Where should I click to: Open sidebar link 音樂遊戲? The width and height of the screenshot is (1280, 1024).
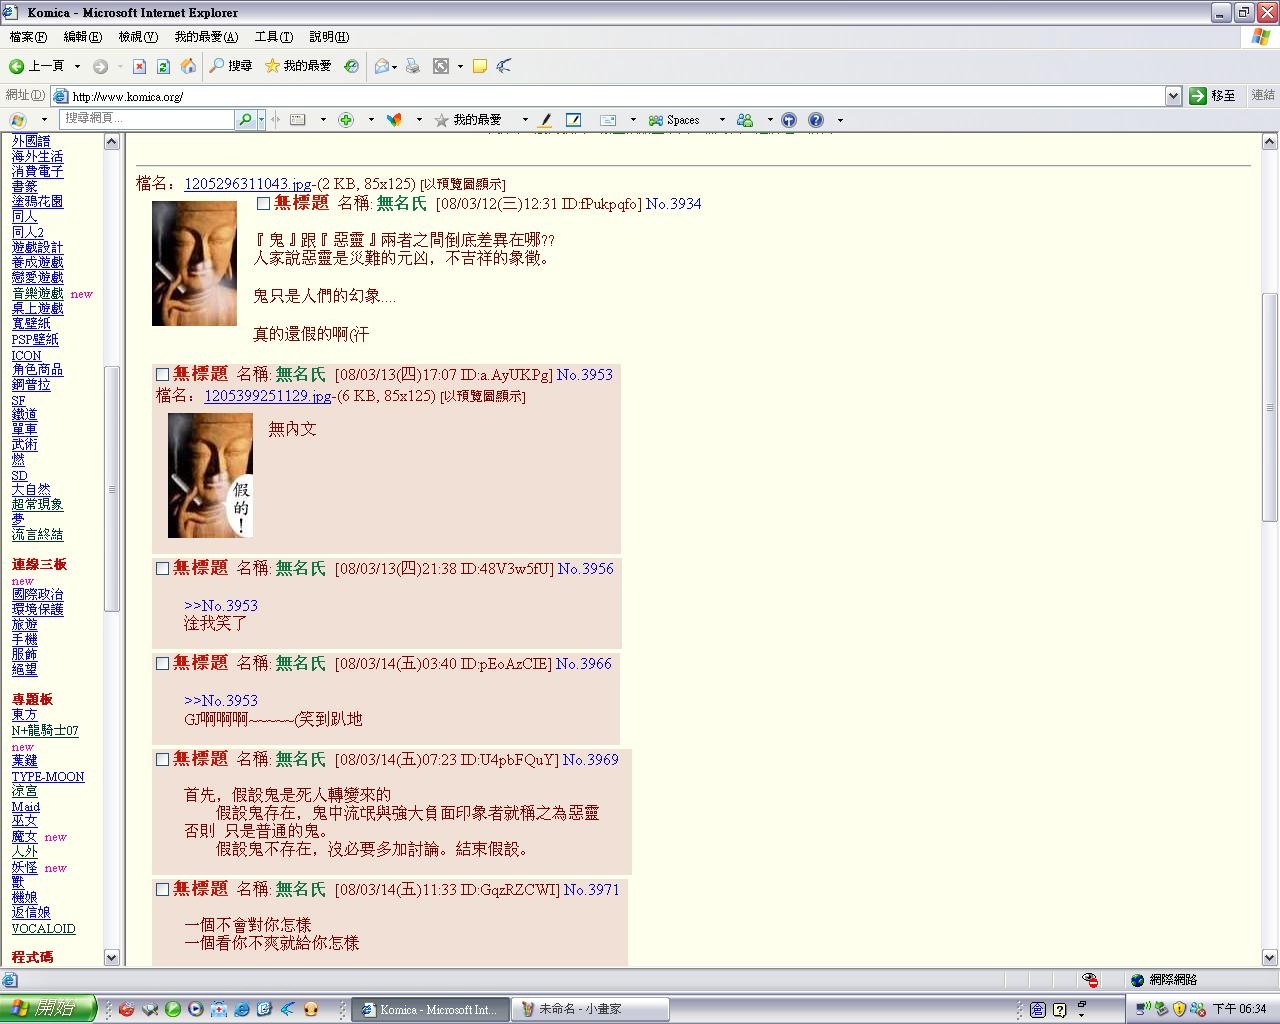[37, 293]
